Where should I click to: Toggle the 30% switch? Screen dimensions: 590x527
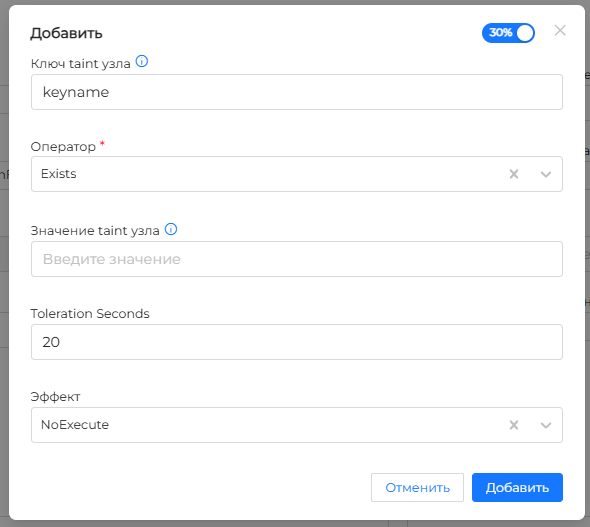(x=508, y=33)
